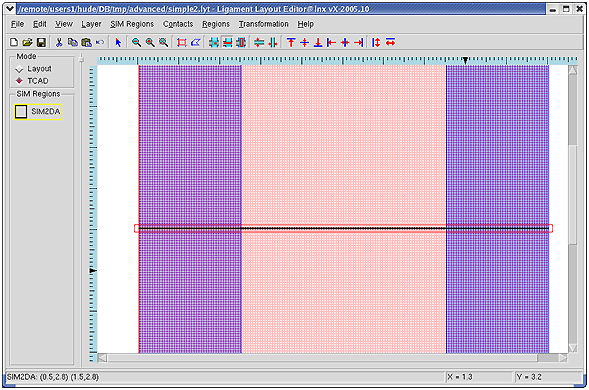Open the File menu
This screenshot has width=589, height=390.
pos(17,24)
